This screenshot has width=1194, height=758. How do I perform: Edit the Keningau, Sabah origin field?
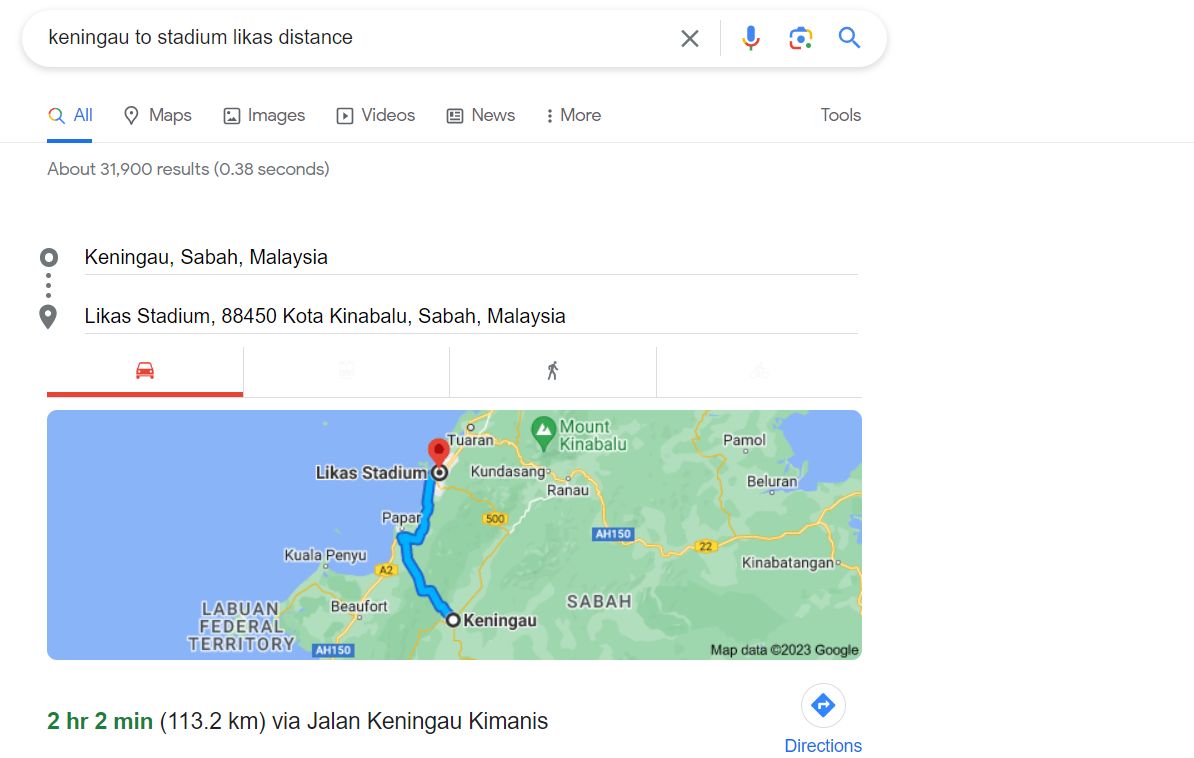click(471, 257)
